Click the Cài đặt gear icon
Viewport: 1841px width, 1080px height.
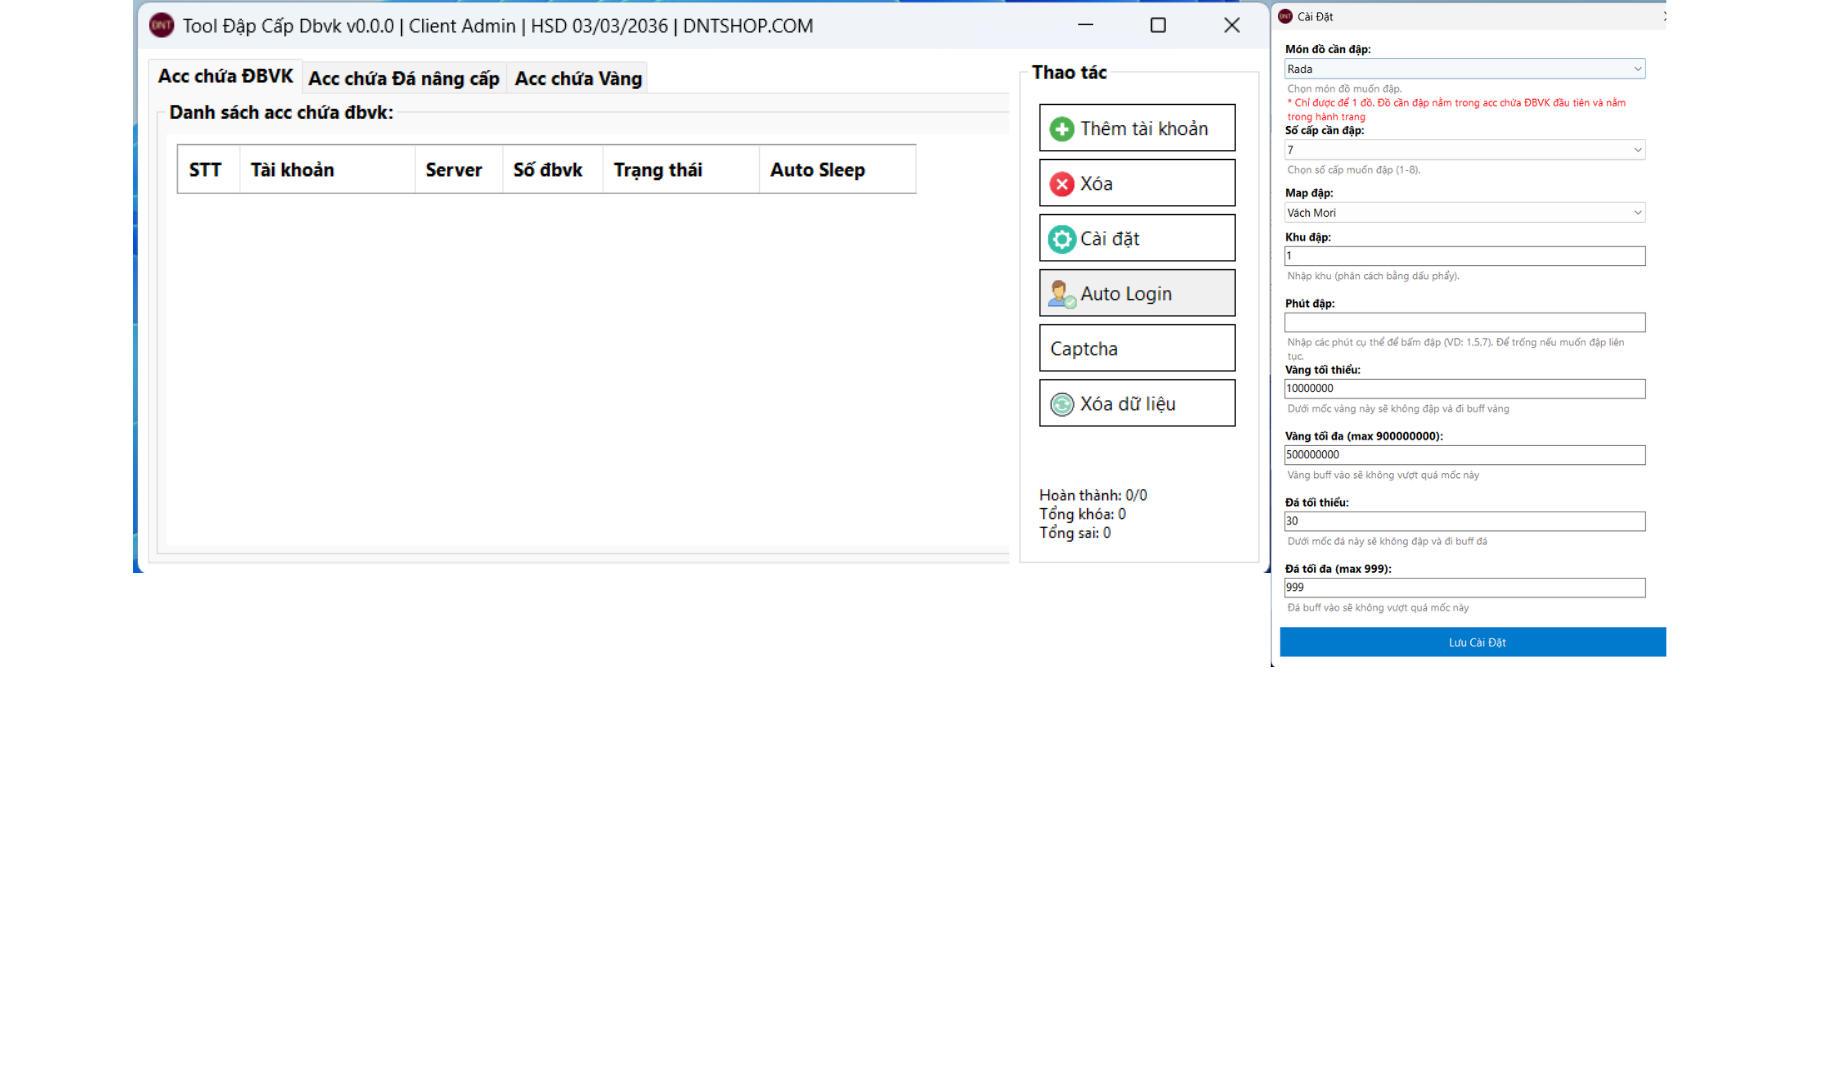click(x=1061, y=239)
